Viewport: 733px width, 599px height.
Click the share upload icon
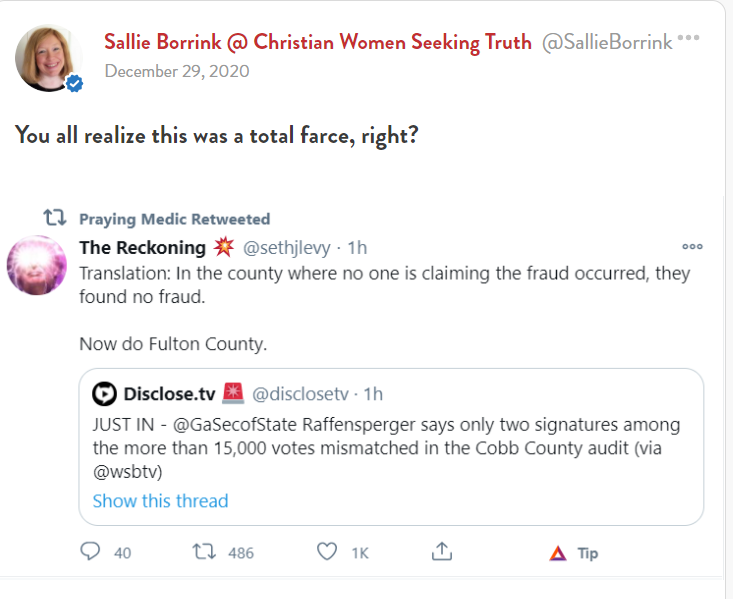click(x=441, y=552)
